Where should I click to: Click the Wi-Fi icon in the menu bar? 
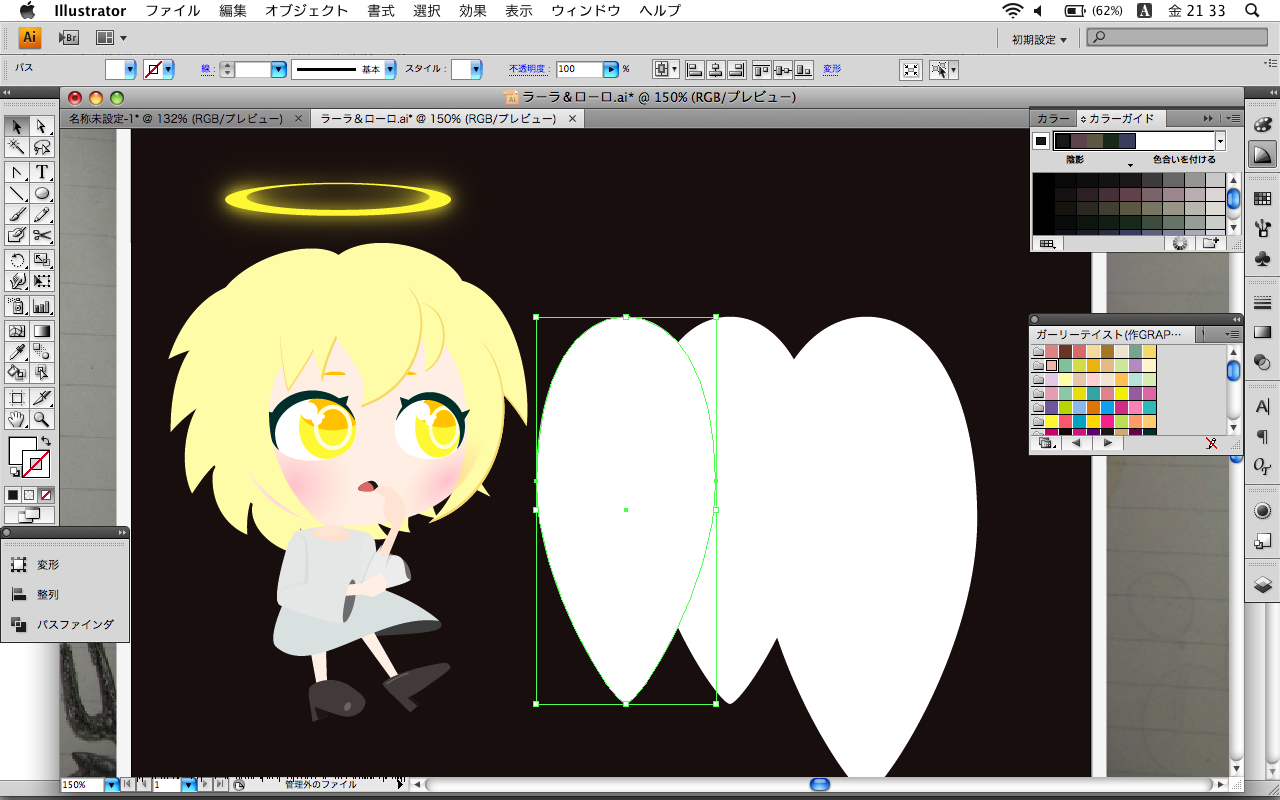[1012, 11]
